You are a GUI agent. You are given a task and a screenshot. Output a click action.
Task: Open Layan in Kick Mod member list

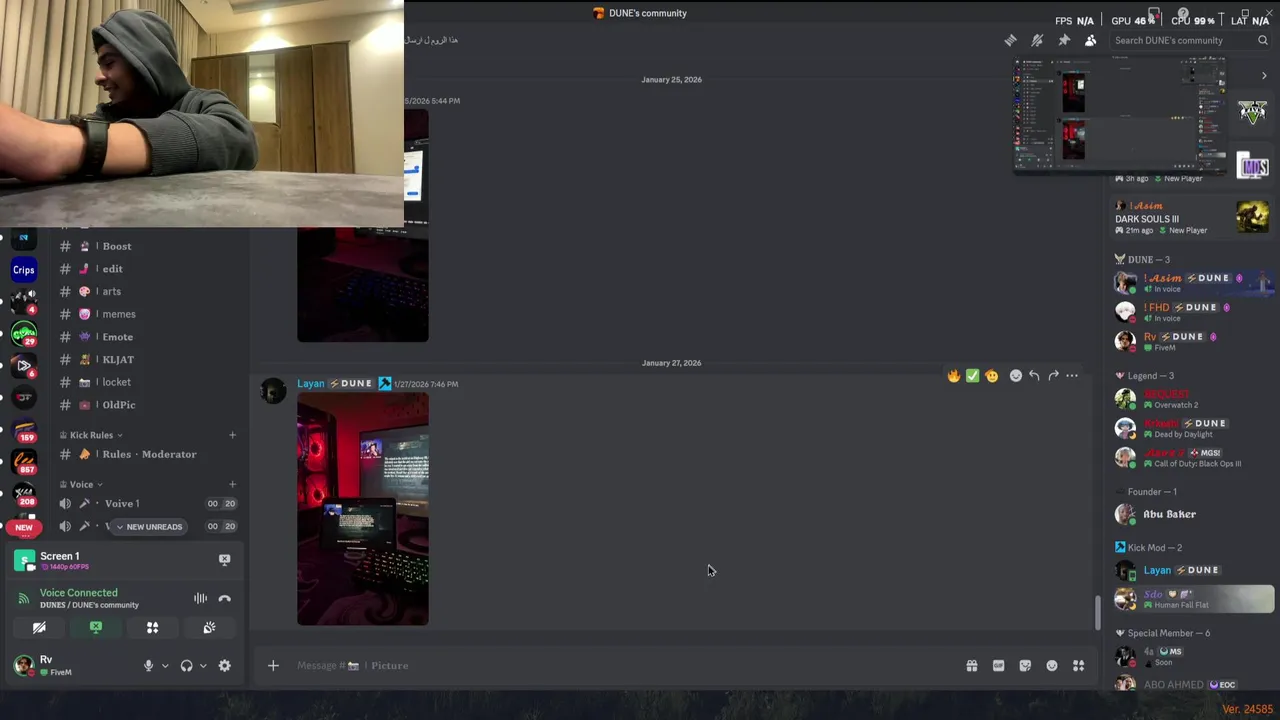click(1194, 570)
